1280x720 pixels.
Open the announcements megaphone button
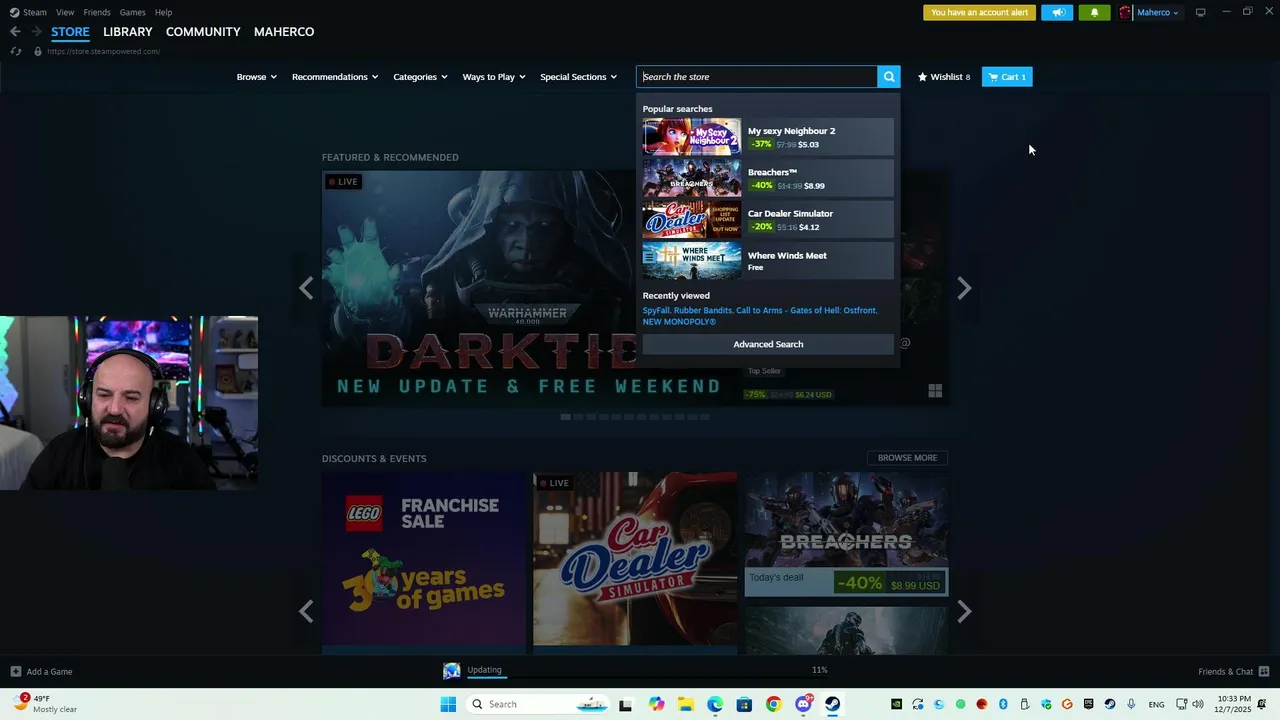tap(1057, 13)
